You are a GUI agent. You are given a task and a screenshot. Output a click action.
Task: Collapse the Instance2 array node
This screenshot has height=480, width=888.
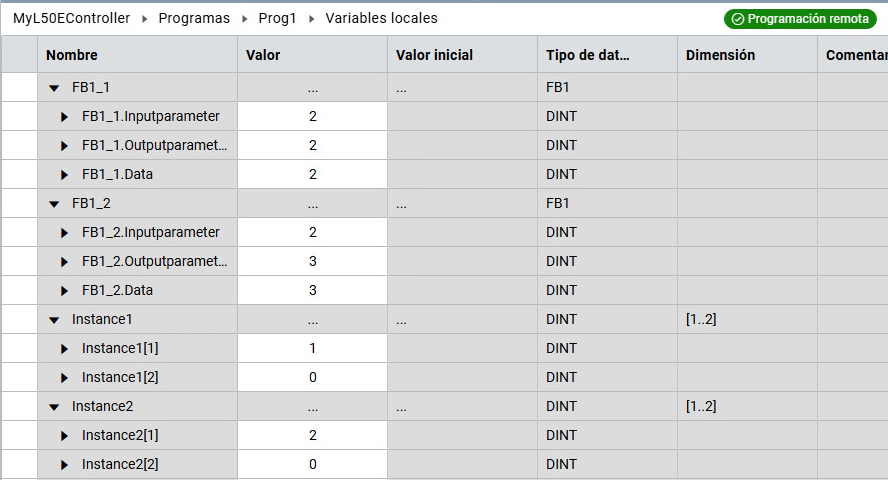pyautogui.click(x=54, y=407)
